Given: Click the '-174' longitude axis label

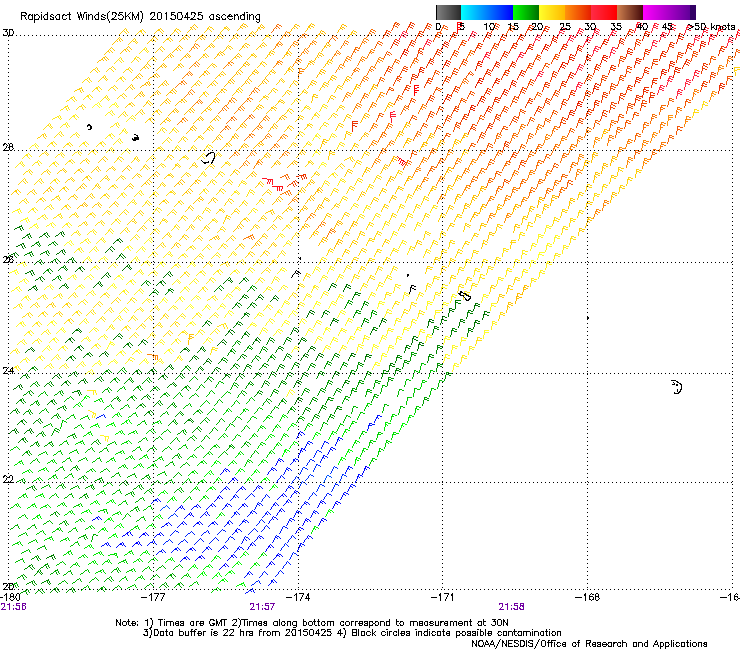Looking at the screenshot, I should coord(298,597).
